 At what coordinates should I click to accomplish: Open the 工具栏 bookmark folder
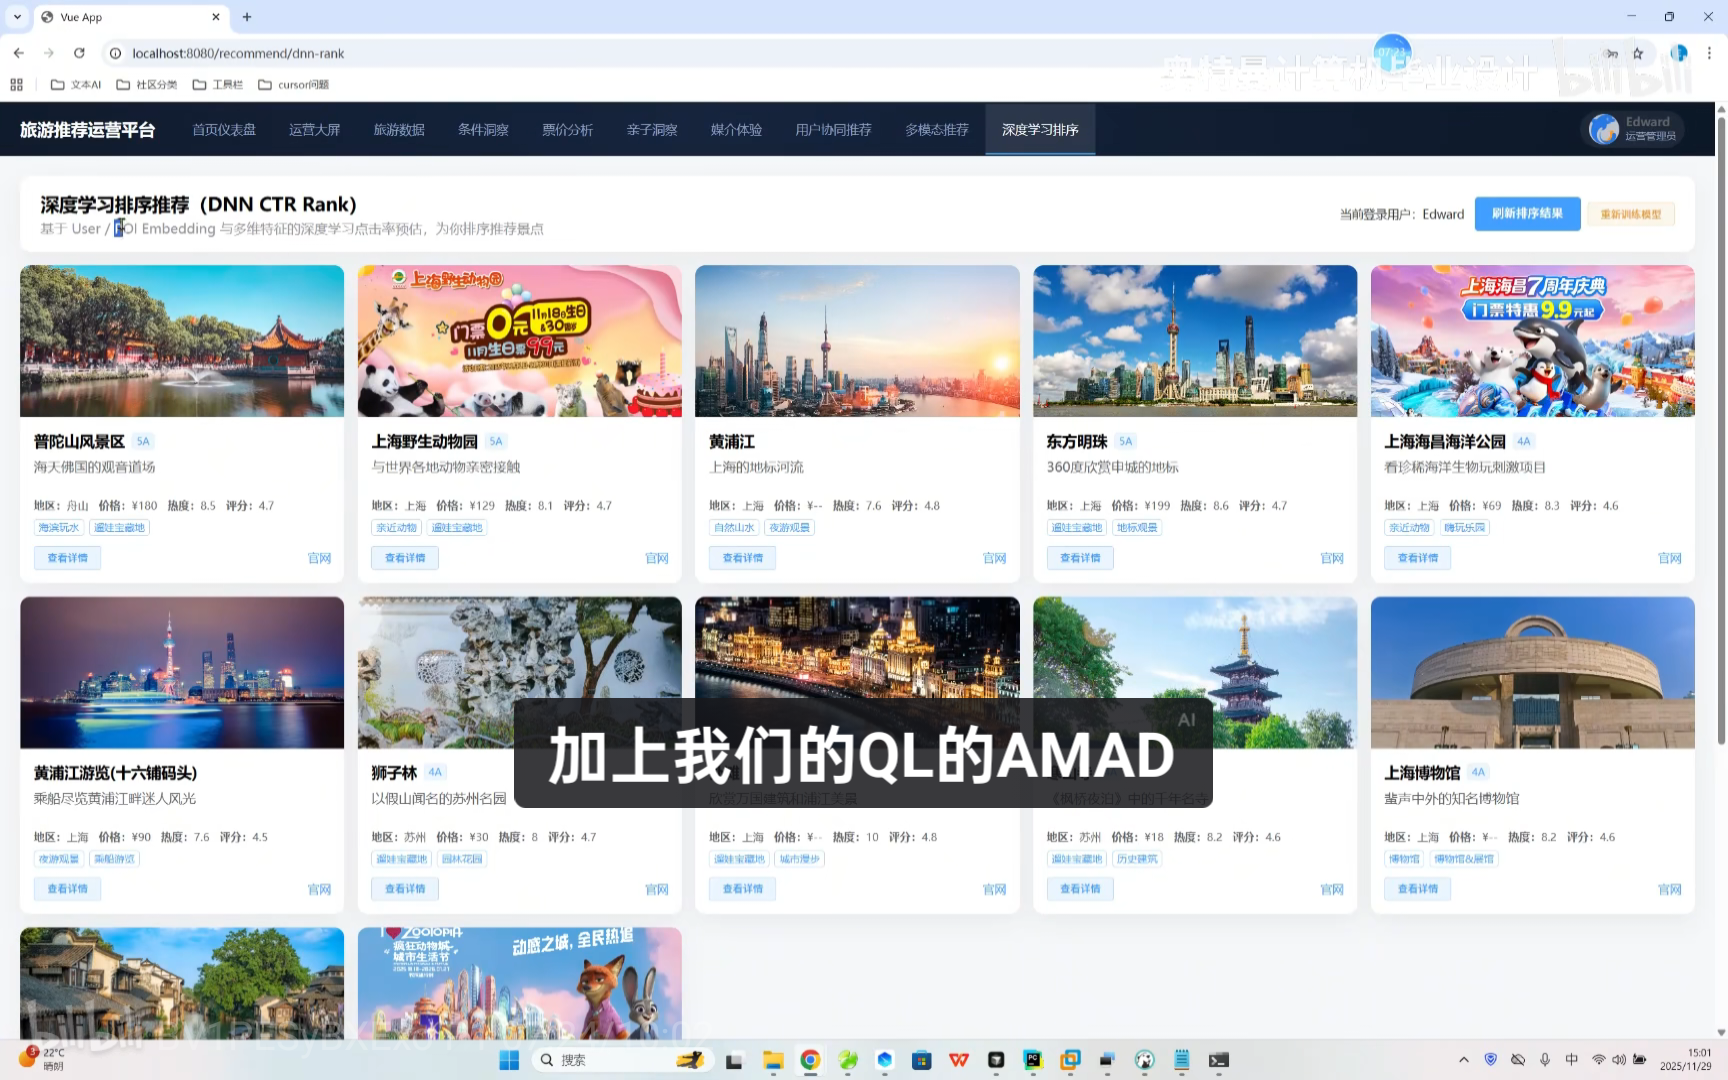click(218, 84)
